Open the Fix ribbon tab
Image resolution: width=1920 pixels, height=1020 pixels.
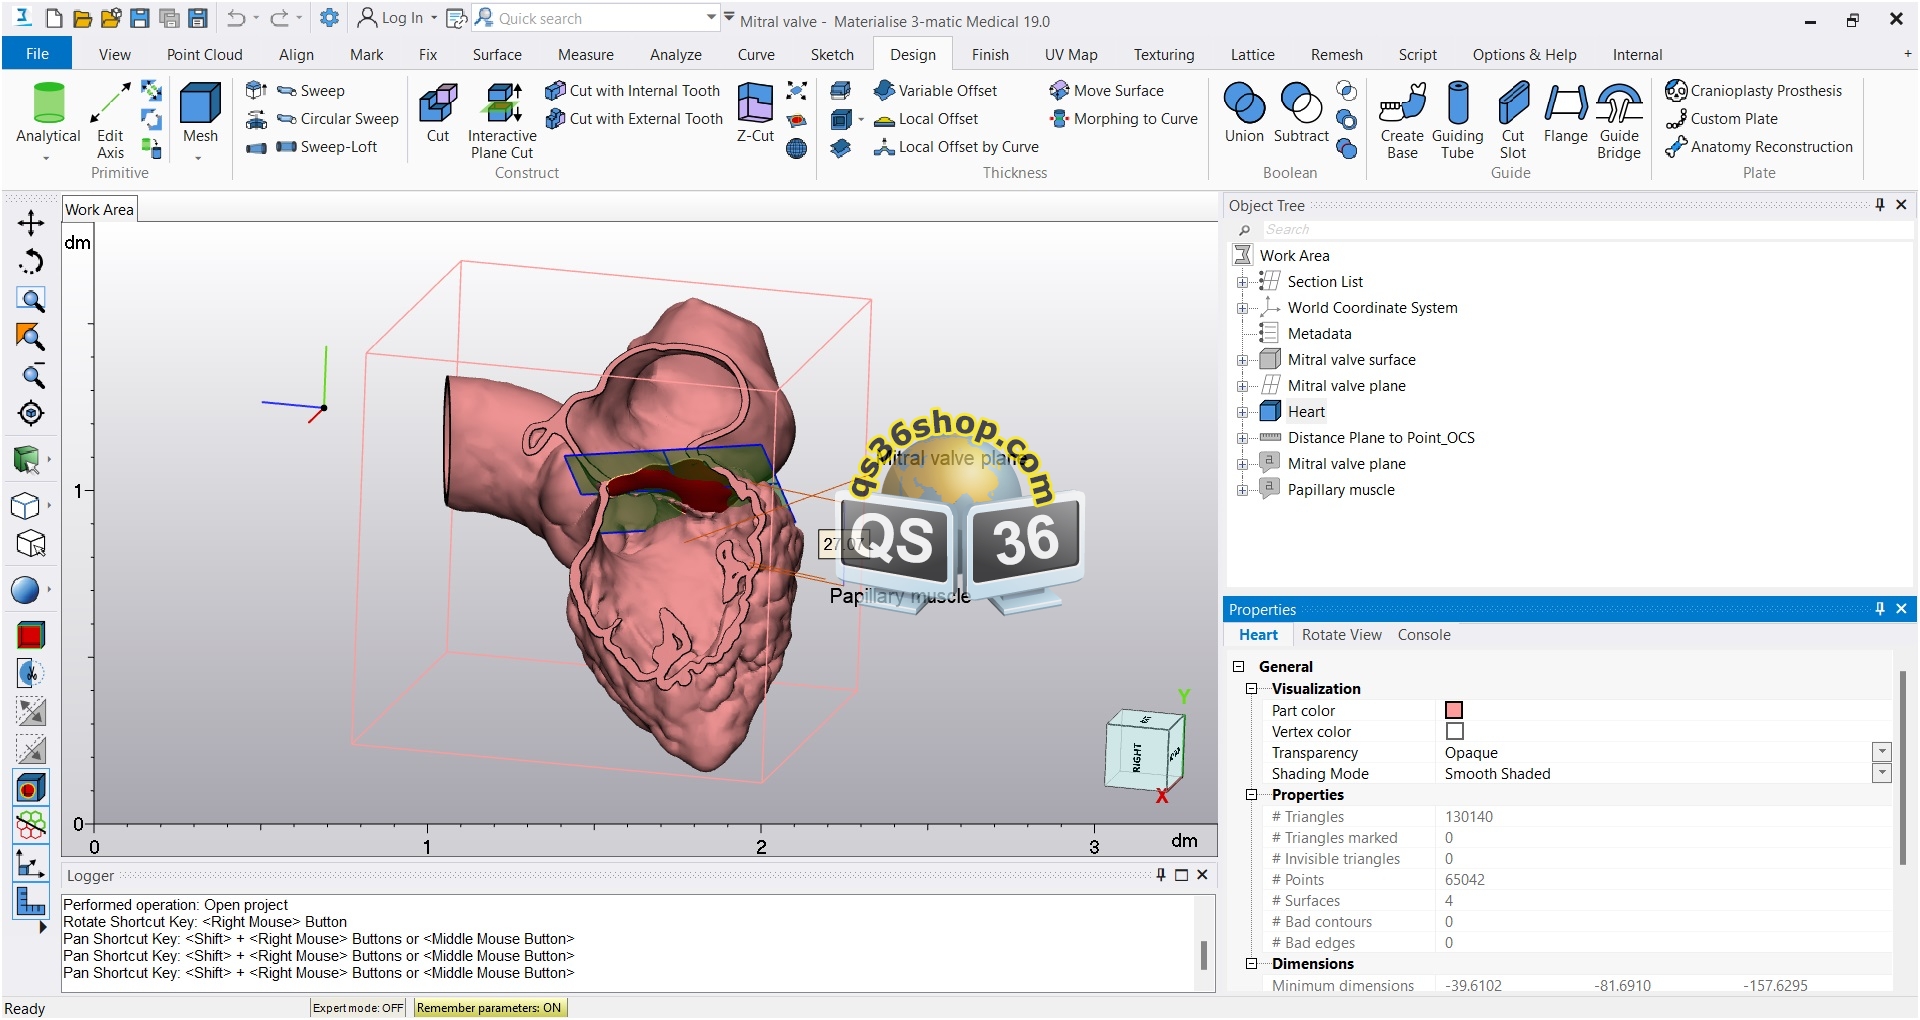pos(428,55)
